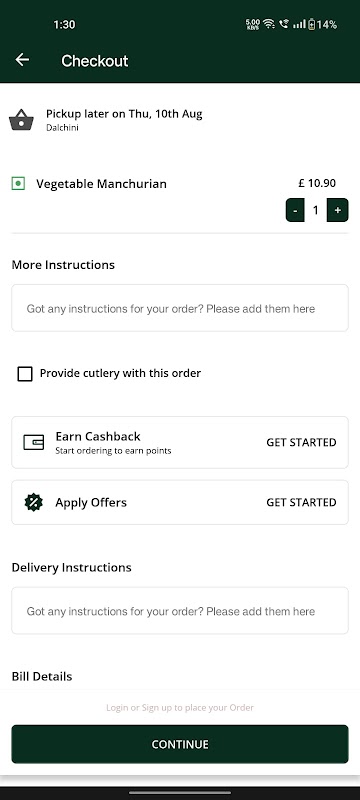Click the CONTINUE button
The height and width of the screenshot is (800, 360).
[180, 744]
